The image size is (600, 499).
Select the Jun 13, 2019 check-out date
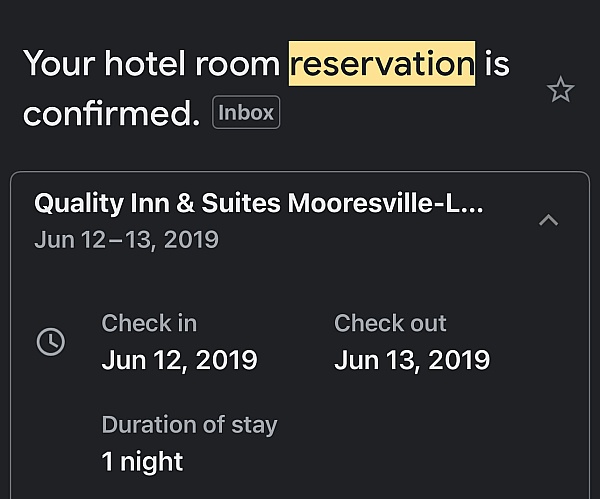[412, 360]
